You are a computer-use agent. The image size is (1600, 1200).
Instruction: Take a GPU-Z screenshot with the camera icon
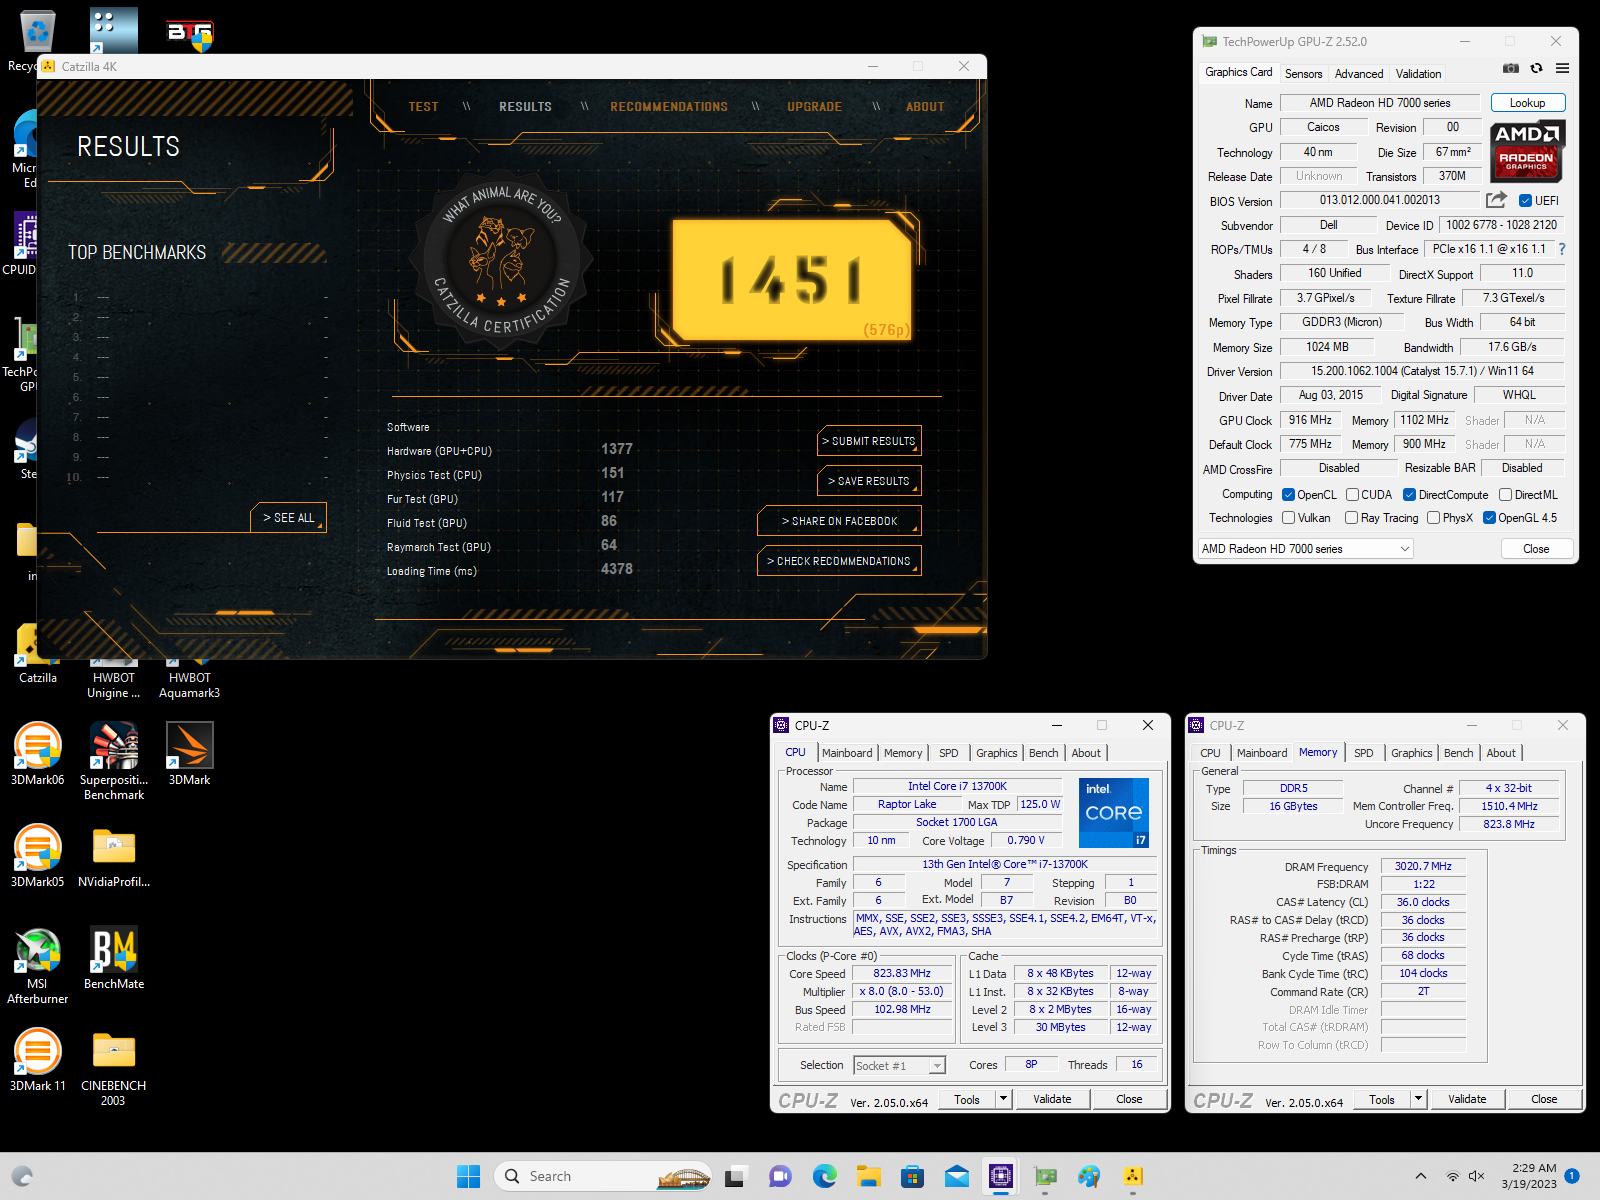[1511, 68]
